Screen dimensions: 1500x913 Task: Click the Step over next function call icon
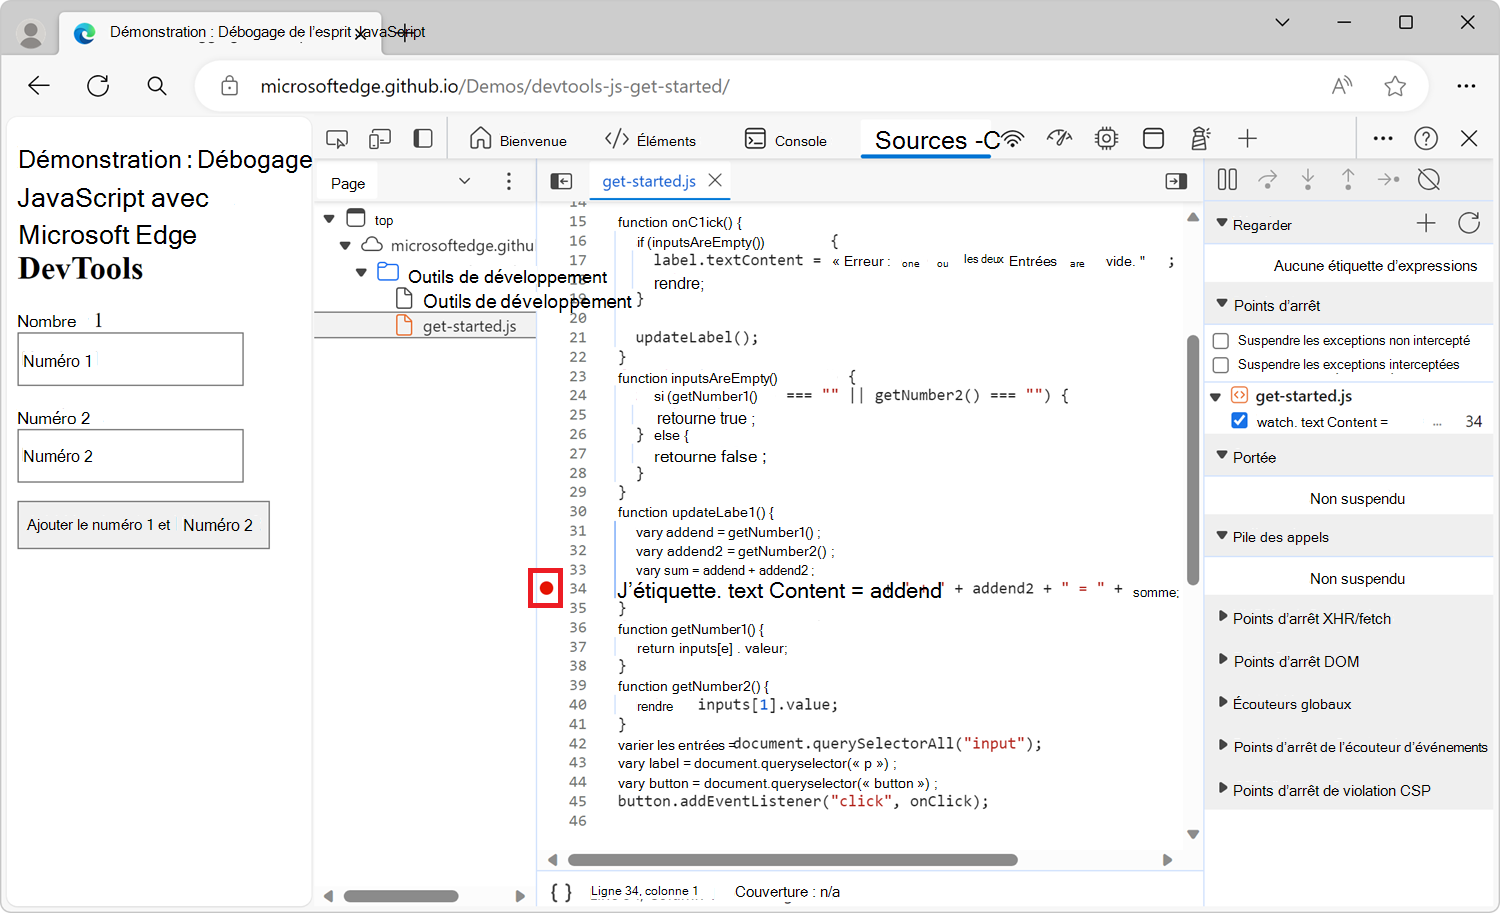click(x=1267, y=179)
